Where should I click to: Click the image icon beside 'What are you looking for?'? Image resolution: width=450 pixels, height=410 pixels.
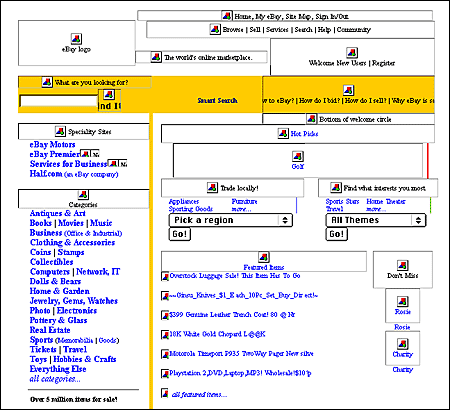coord(47,82)
